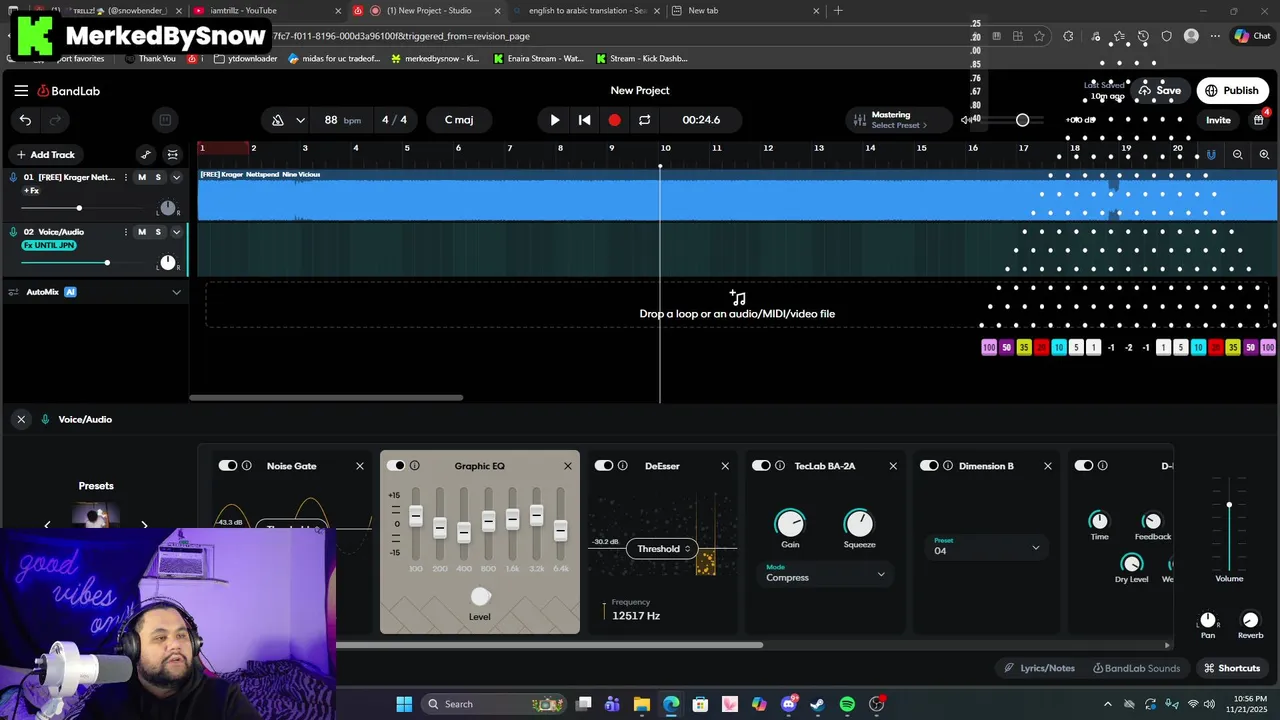The image size is (1280, 720).
Task: Open the Mastering preset selector
Action: click(899, 120)
